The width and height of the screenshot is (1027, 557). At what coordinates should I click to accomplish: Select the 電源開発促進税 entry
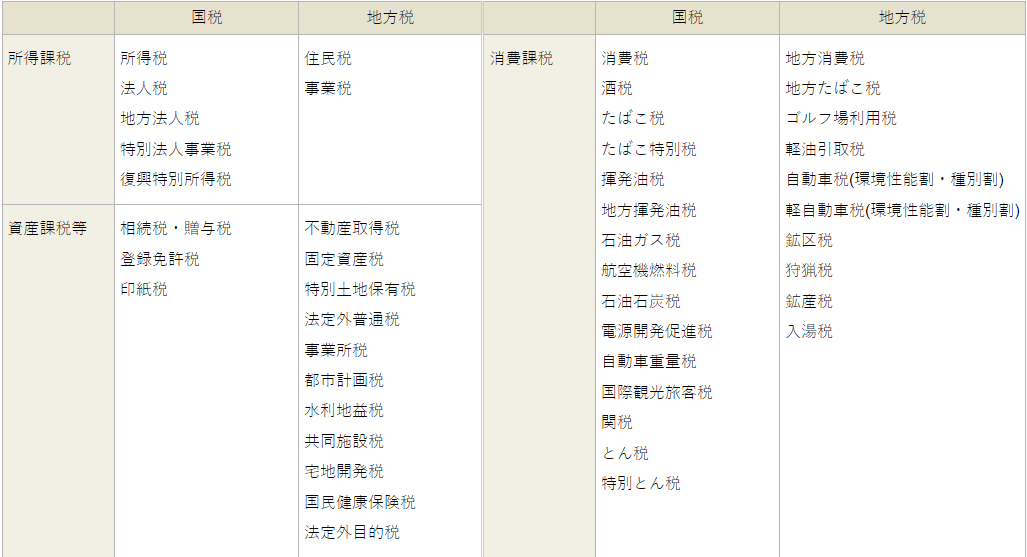click(657, 332)
